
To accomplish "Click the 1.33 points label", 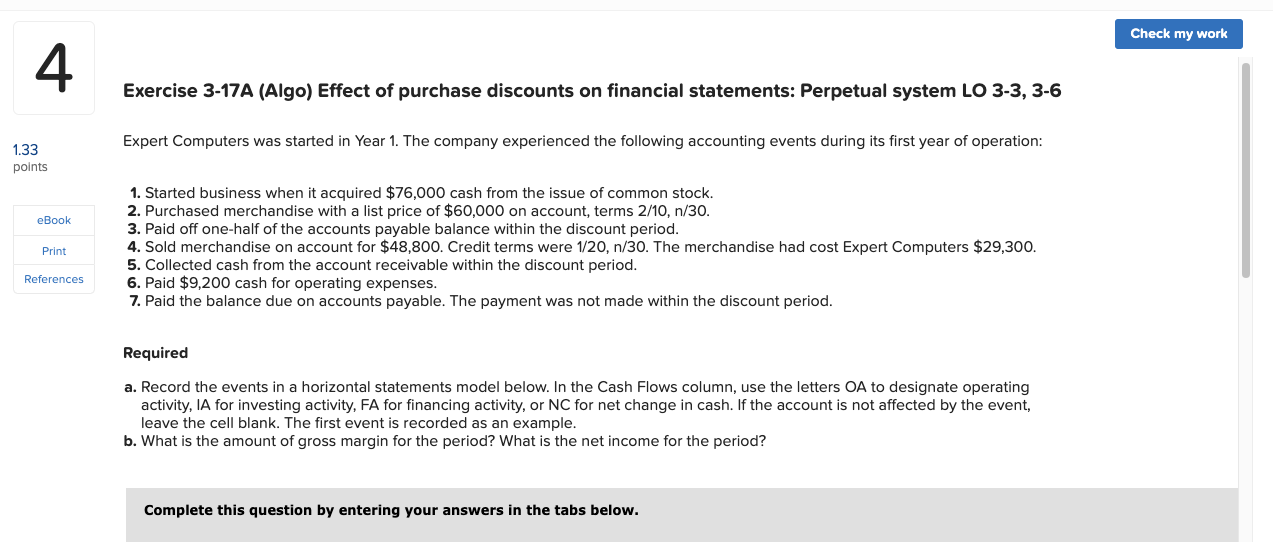I will click(30, 158).
